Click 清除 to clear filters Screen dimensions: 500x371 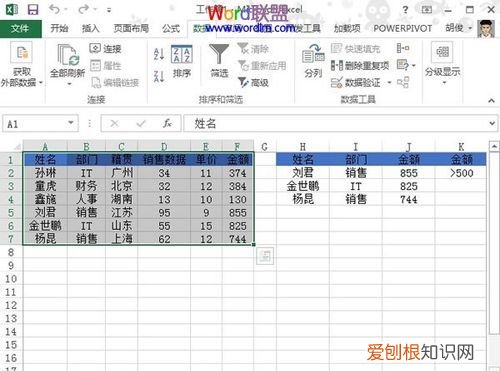(x=253, y=49)
